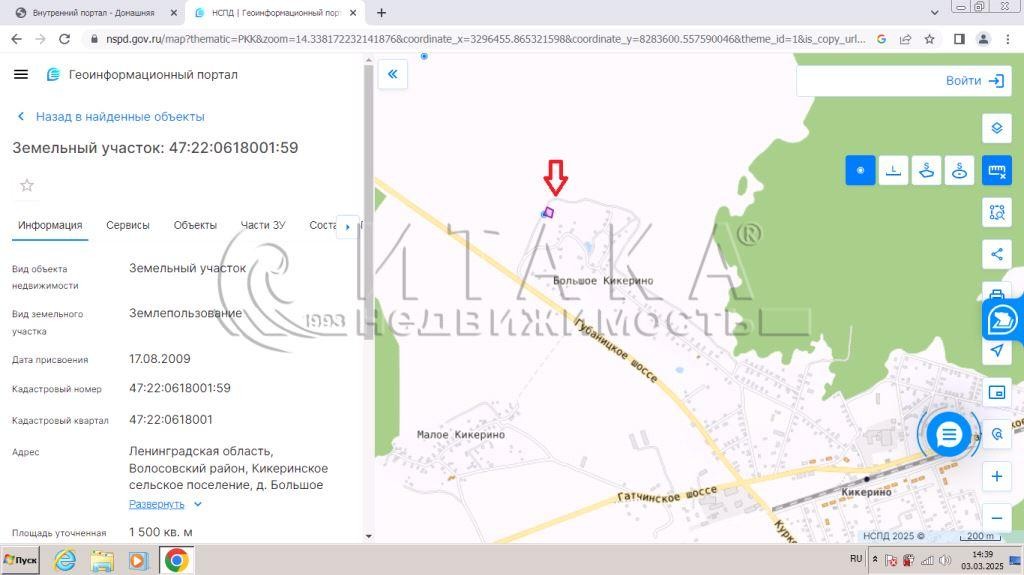Zoom in the map
The width and height of the screenshot is (1024, 575).
[x=997, y=476]
